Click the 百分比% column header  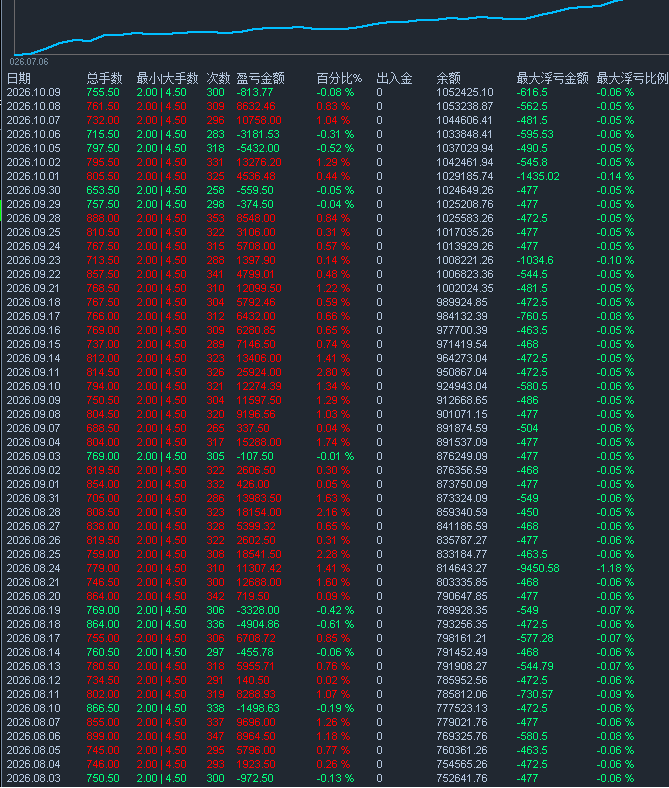[339, 78]
